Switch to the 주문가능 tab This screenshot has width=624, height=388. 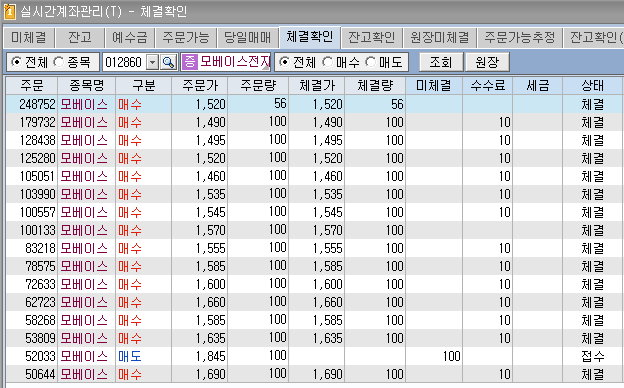[185, 37]
